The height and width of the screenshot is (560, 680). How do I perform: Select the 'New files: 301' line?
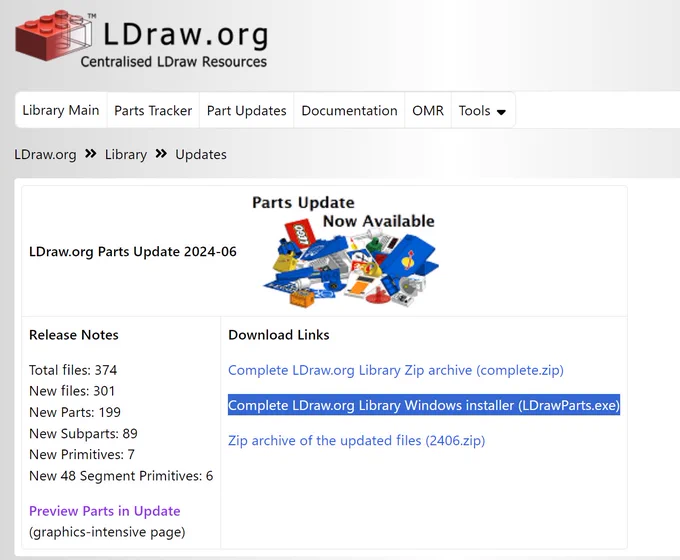tap(72, 391)
